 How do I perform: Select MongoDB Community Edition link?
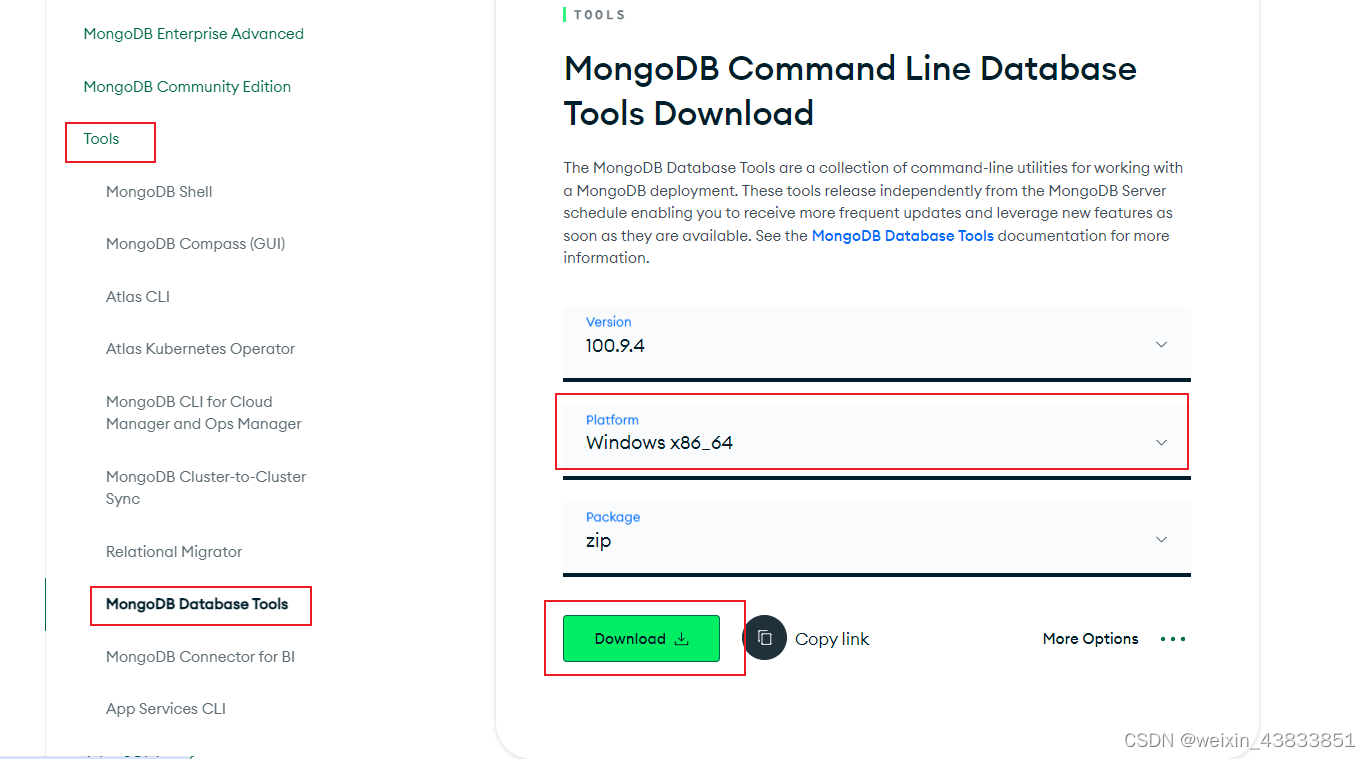point(187,86)
